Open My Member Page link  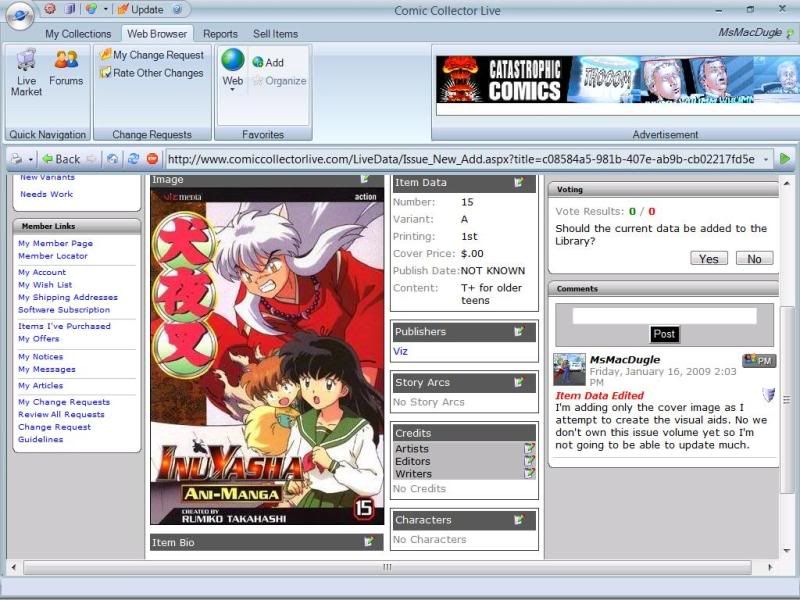point(56,243)
